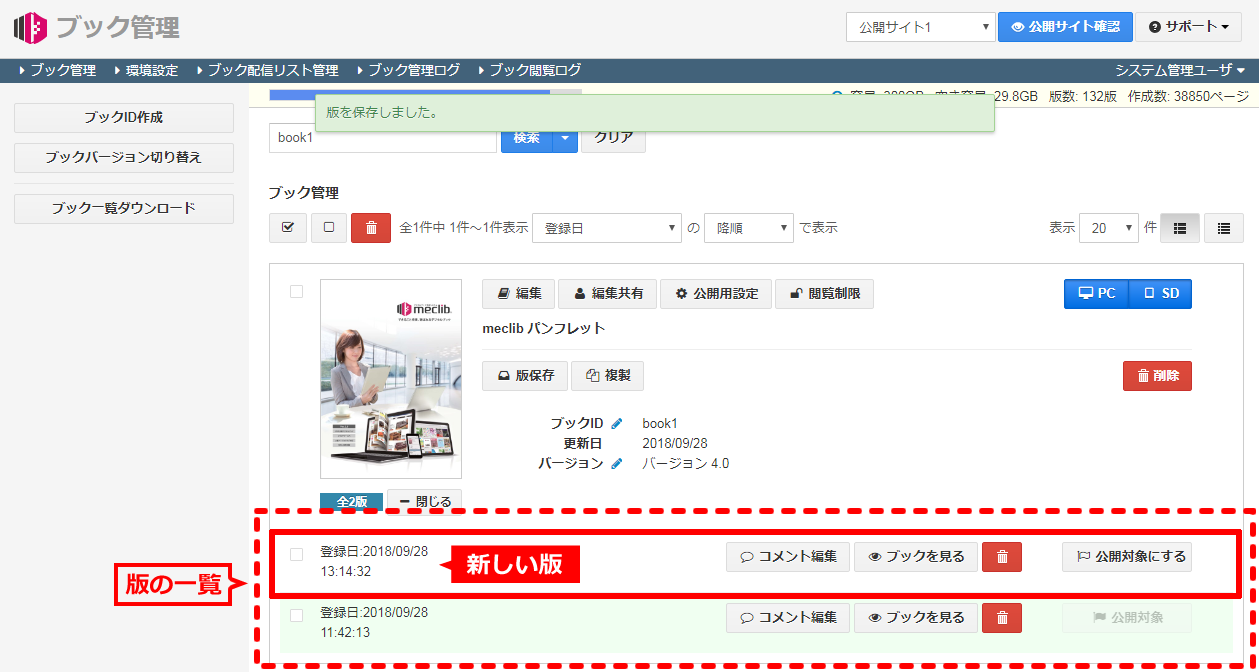The width and height of the screenshot is (1259, 672).
Task: Click the 版を保存しました notification message
Action: [654, 113]
